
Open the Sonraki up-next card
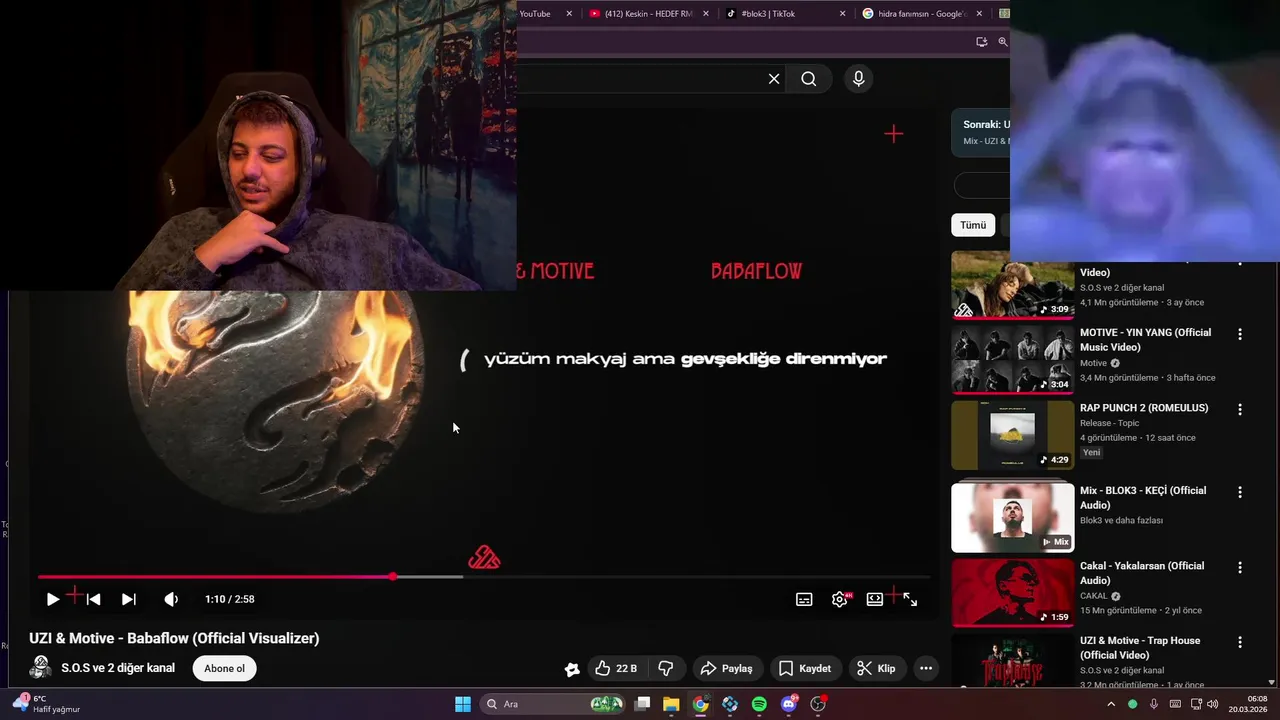[x=981, y=133]
